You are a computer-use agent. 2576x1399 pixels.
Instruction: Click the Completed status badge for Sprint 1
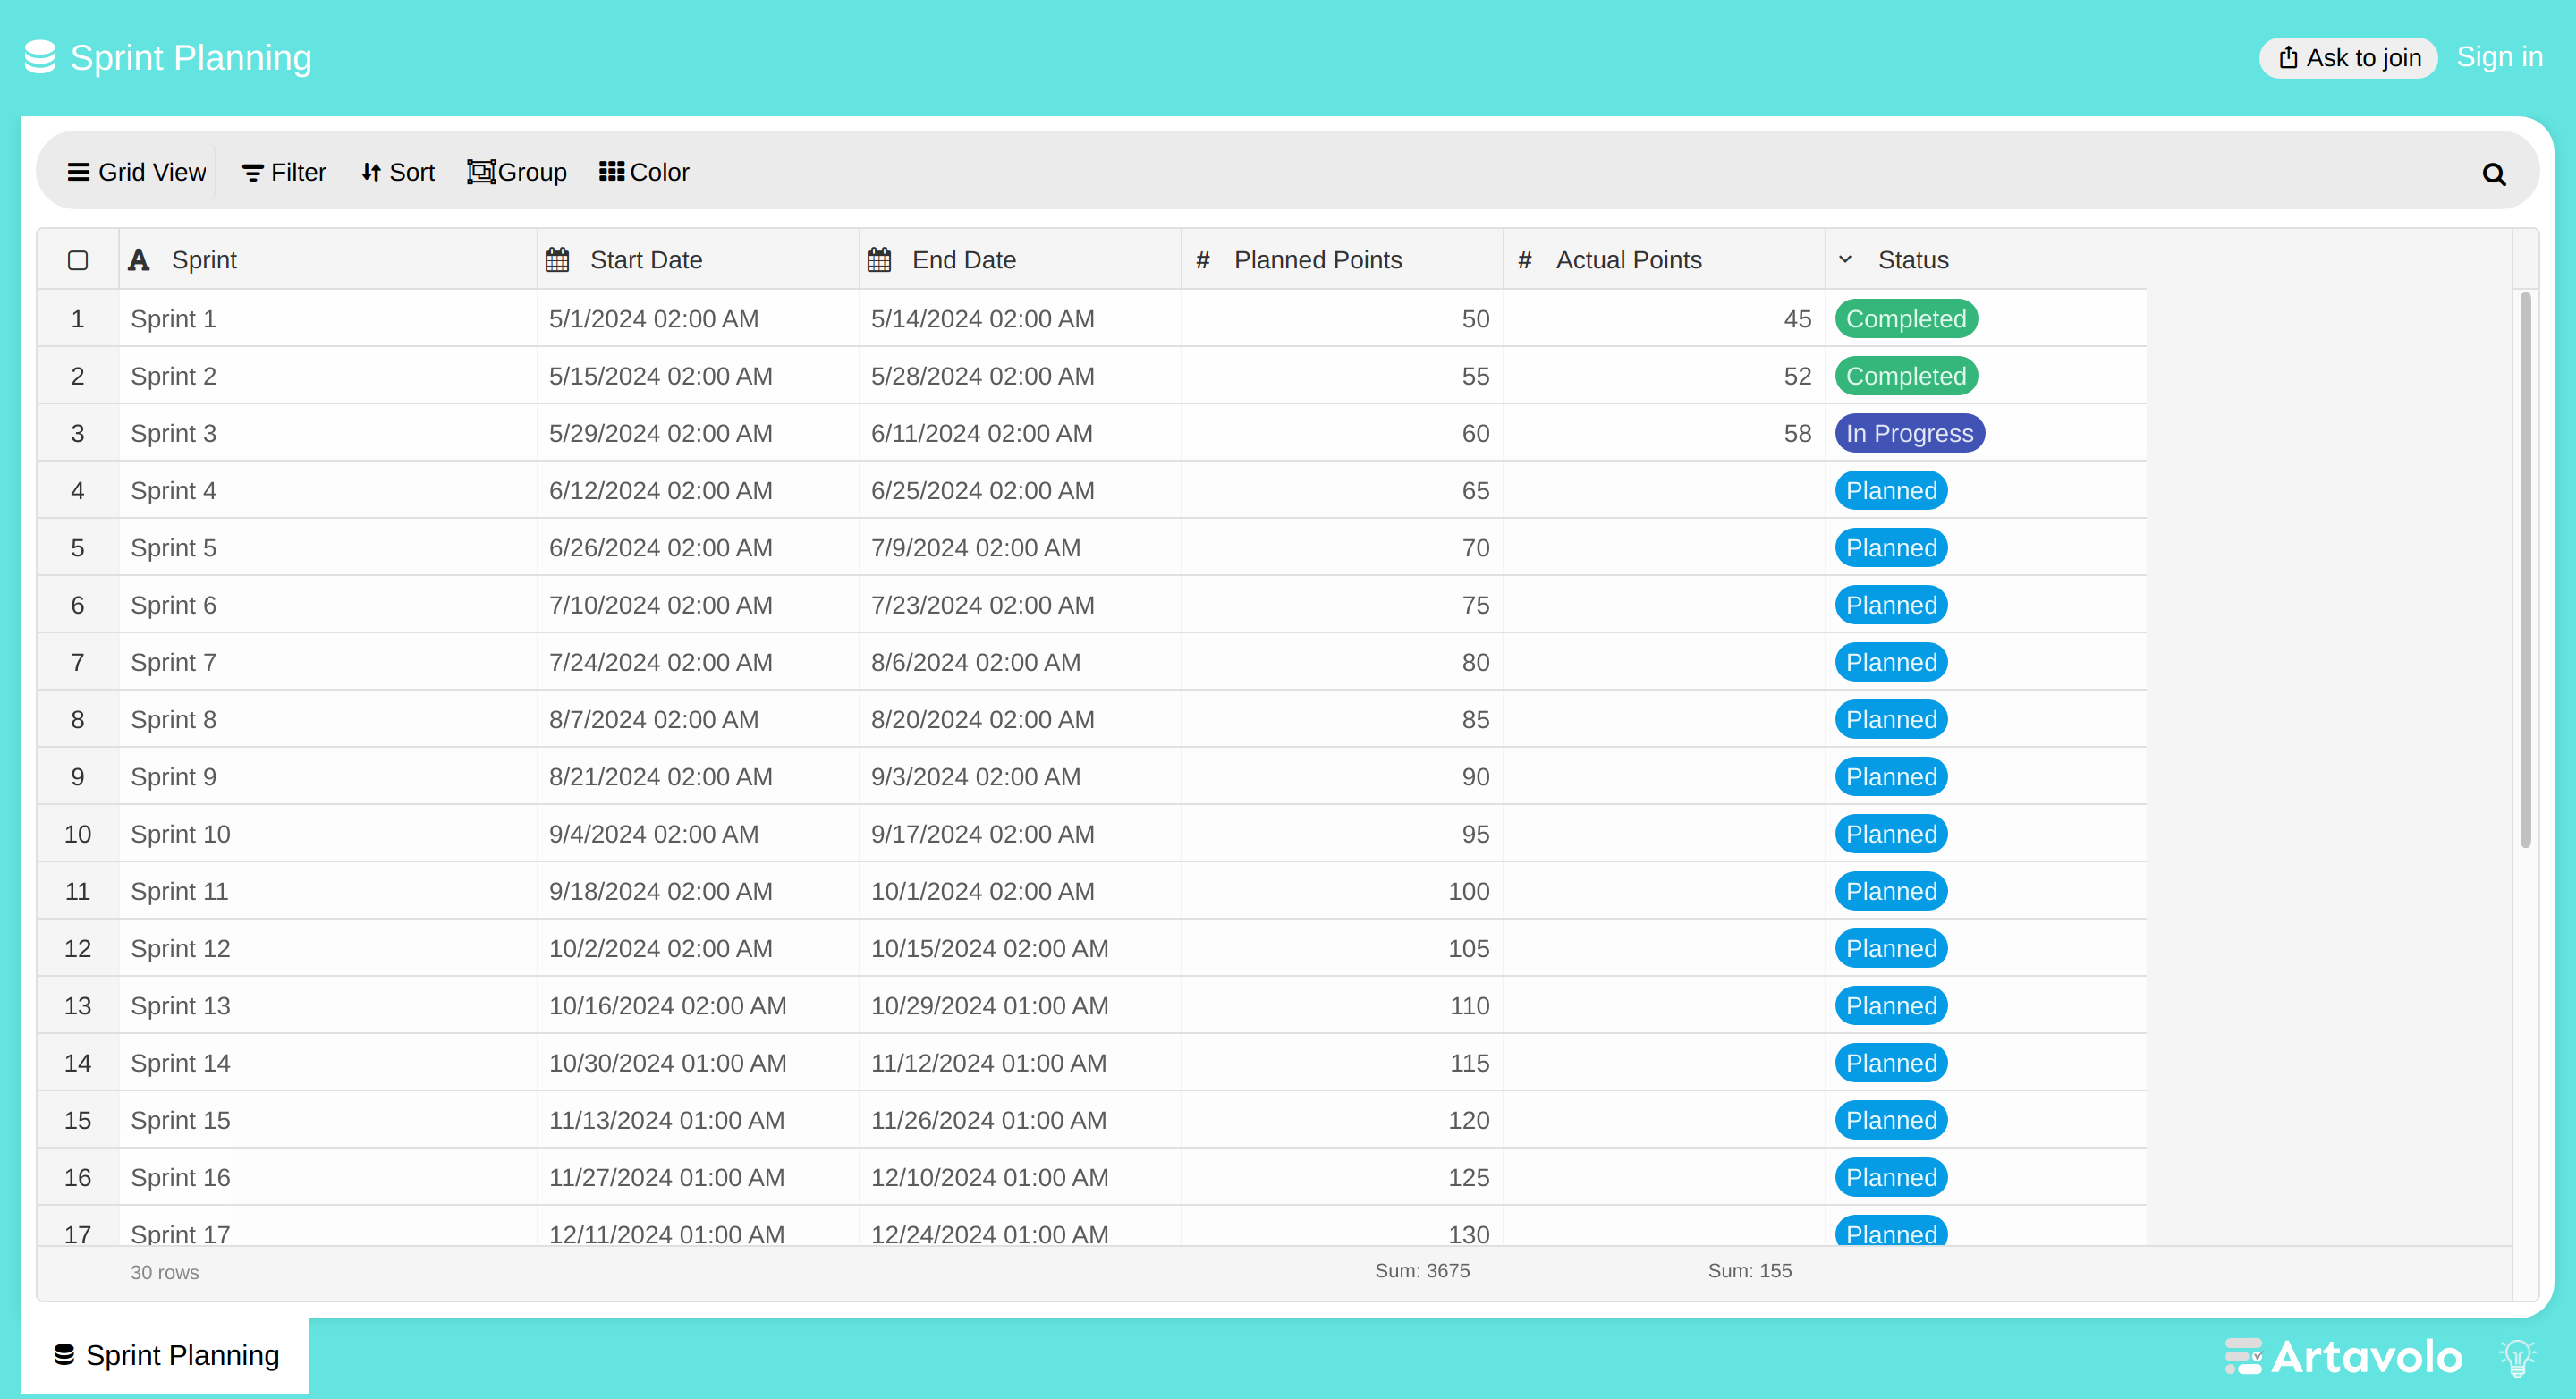coord(1906,319)
